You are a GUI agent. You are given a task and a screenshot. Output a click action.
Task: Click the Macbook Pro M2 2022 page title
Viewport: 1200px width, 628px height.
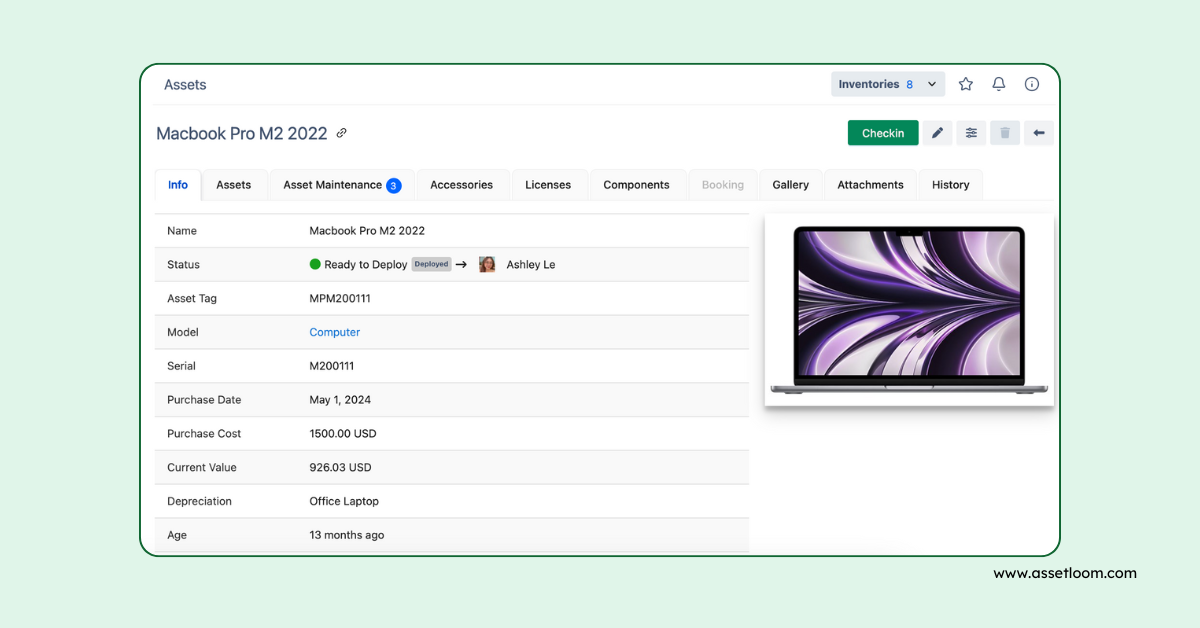(x=242, y=133)
